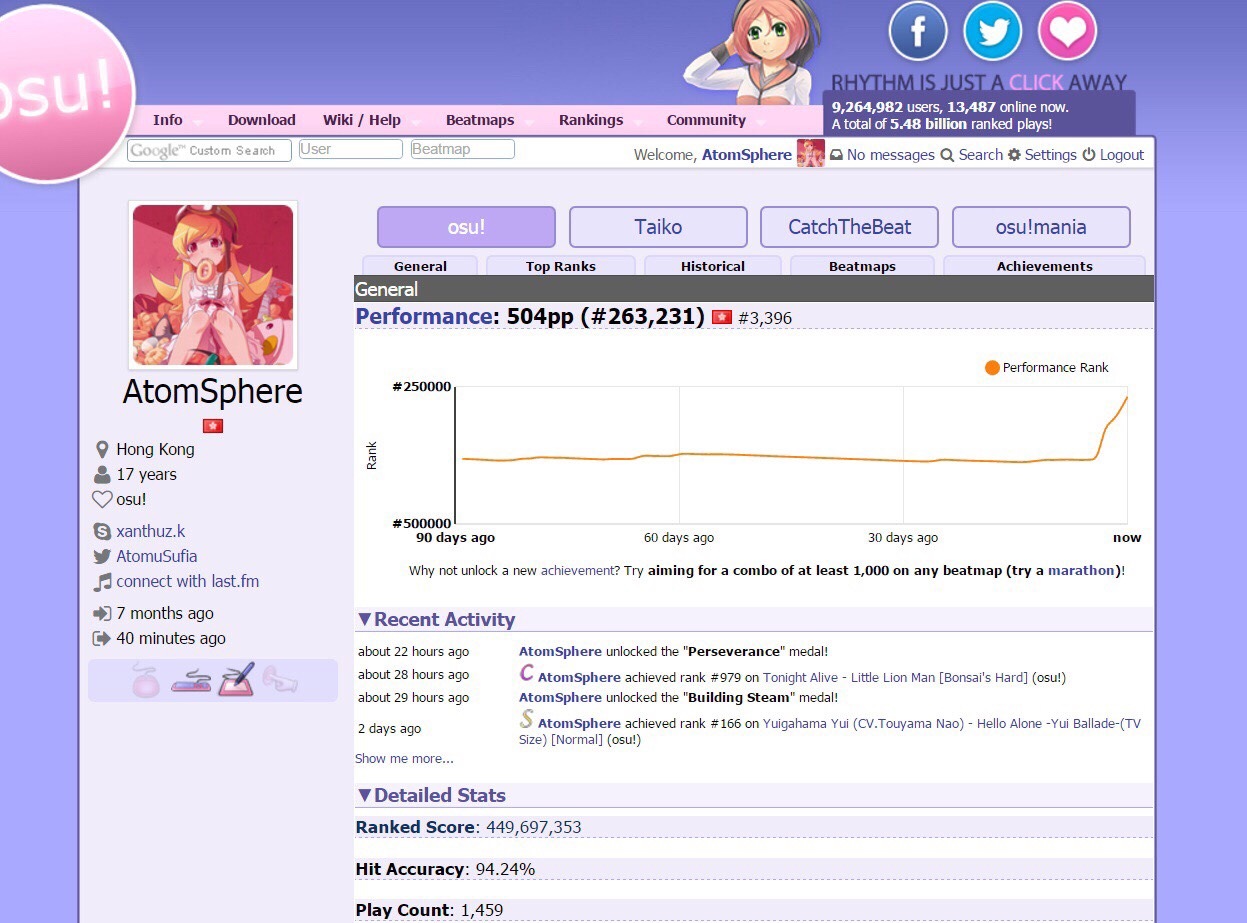Click the small avatar beside Welcome, AtomSphere
Image resolution: width=1247 pixels, height=923 pixels.
811,154
